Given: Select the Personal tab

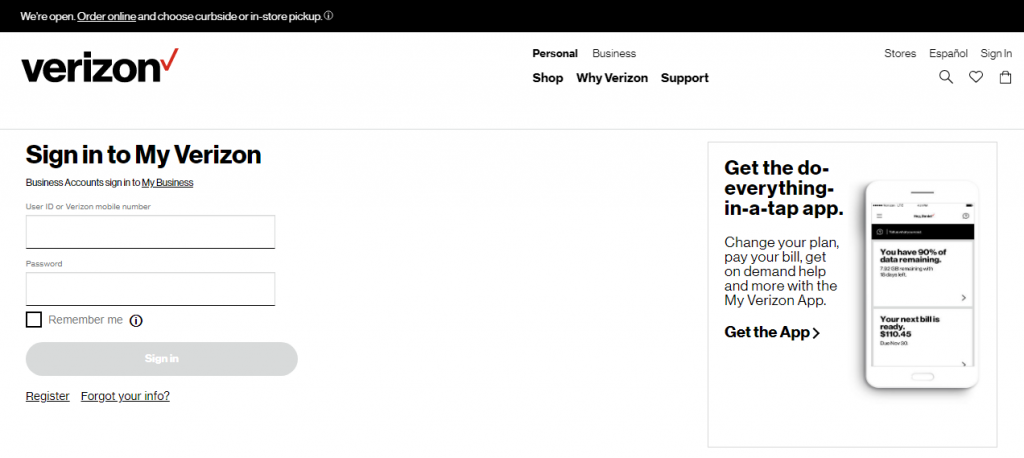Looking at the screenshot, I should [555, 53].
